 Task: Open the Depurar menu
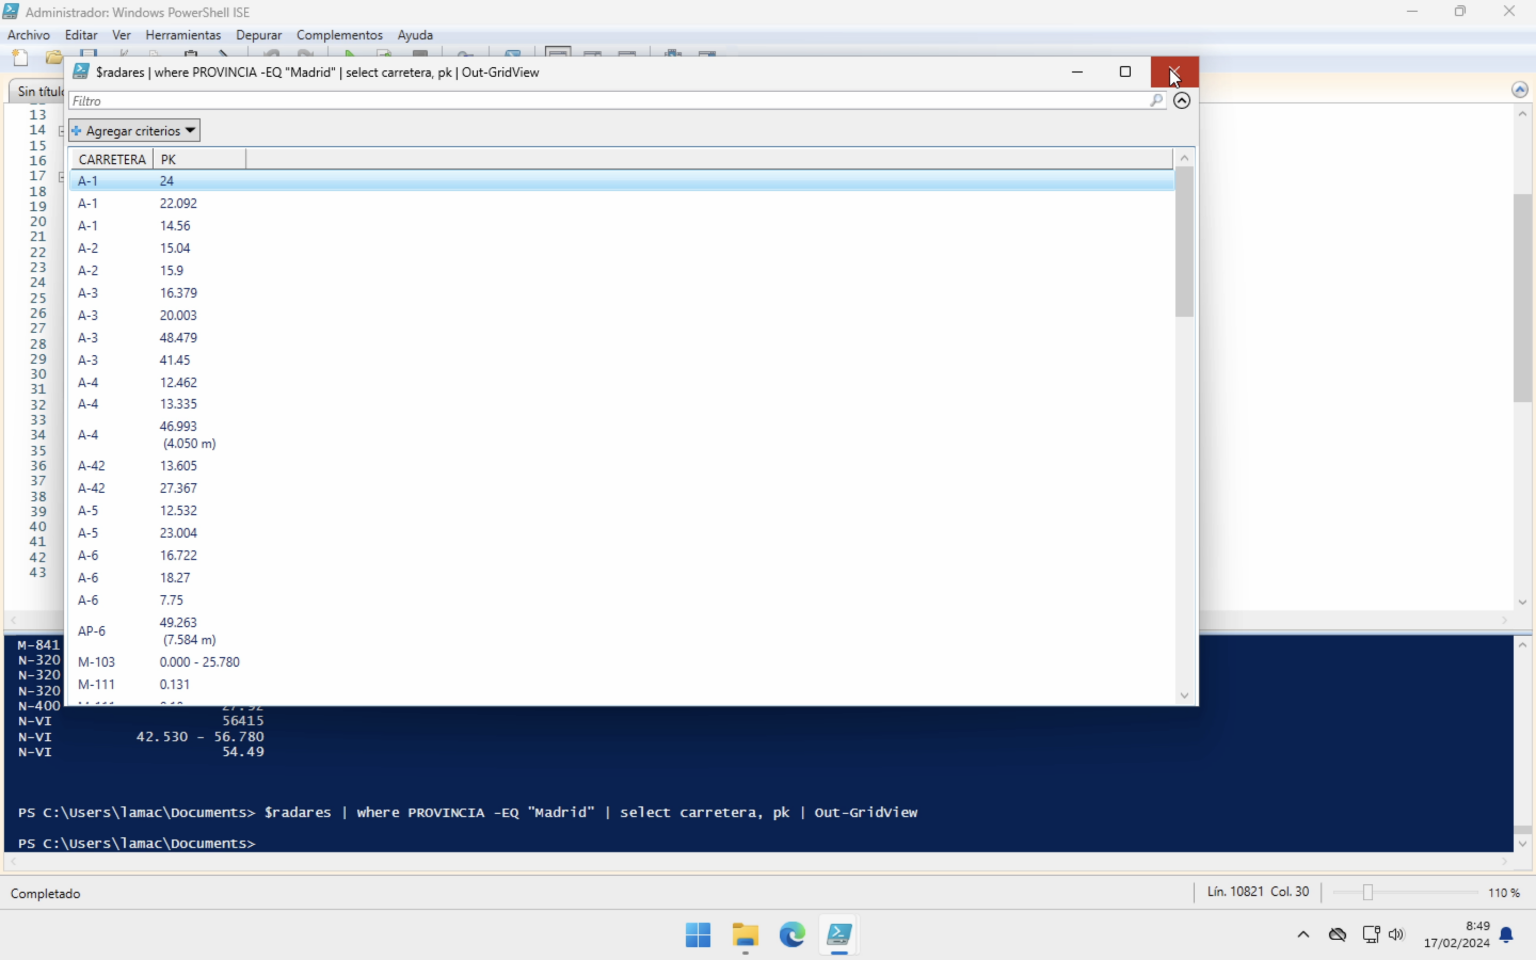point(258,35)
